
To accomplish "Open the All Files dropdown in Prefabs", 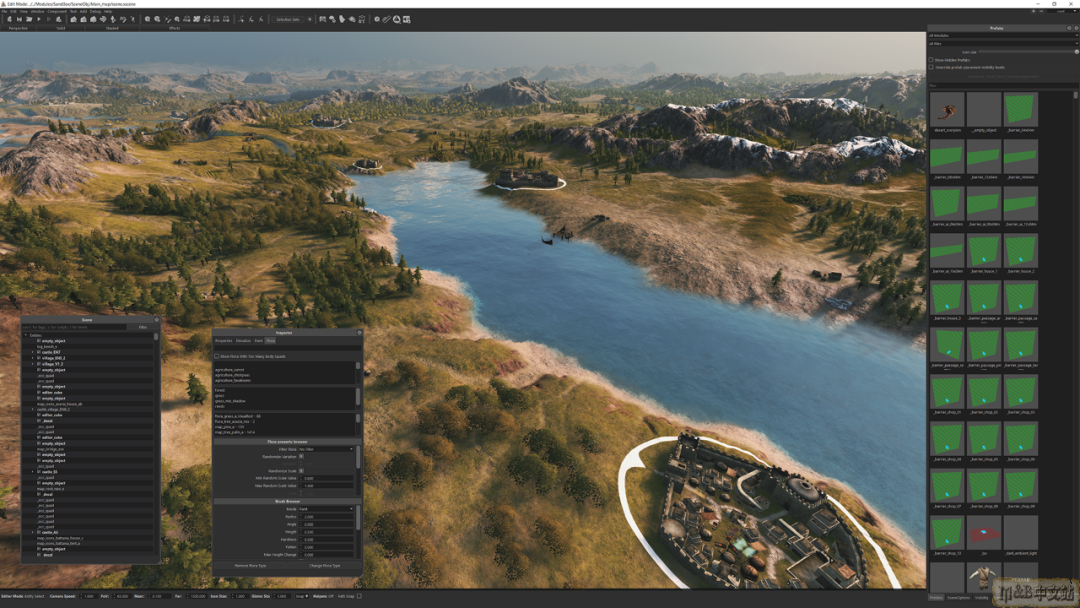I will (x=1002, y=43).
